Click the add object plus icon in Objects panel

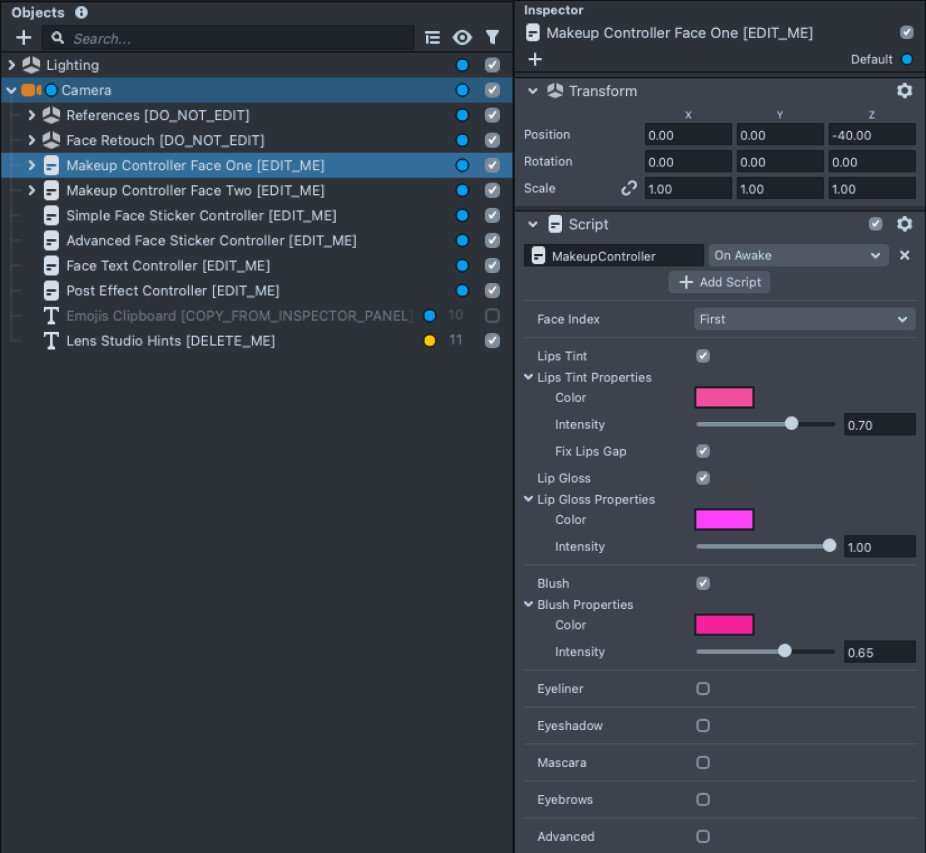[x=24, y=38]
